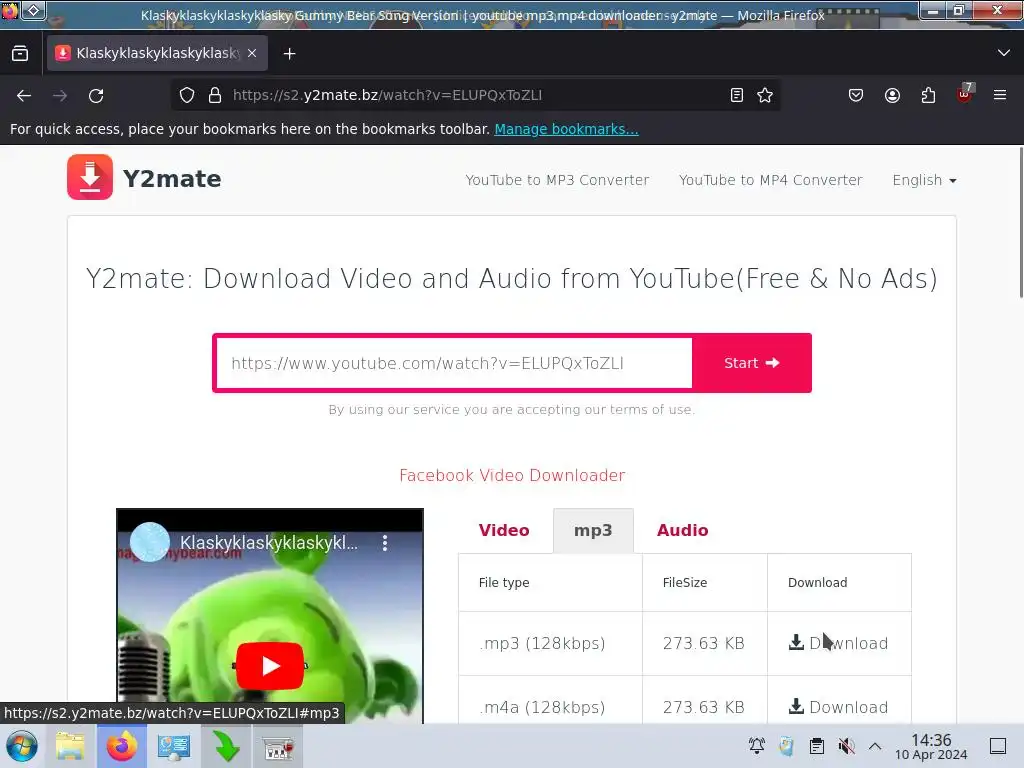Click the Start button
Image resolution: width=1024 pixels, height=768 pixels.
click(752, 363)
